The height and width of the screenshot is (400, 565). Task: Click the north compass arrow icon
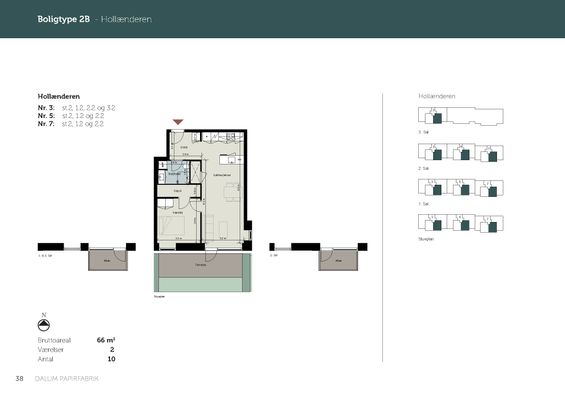44,325
